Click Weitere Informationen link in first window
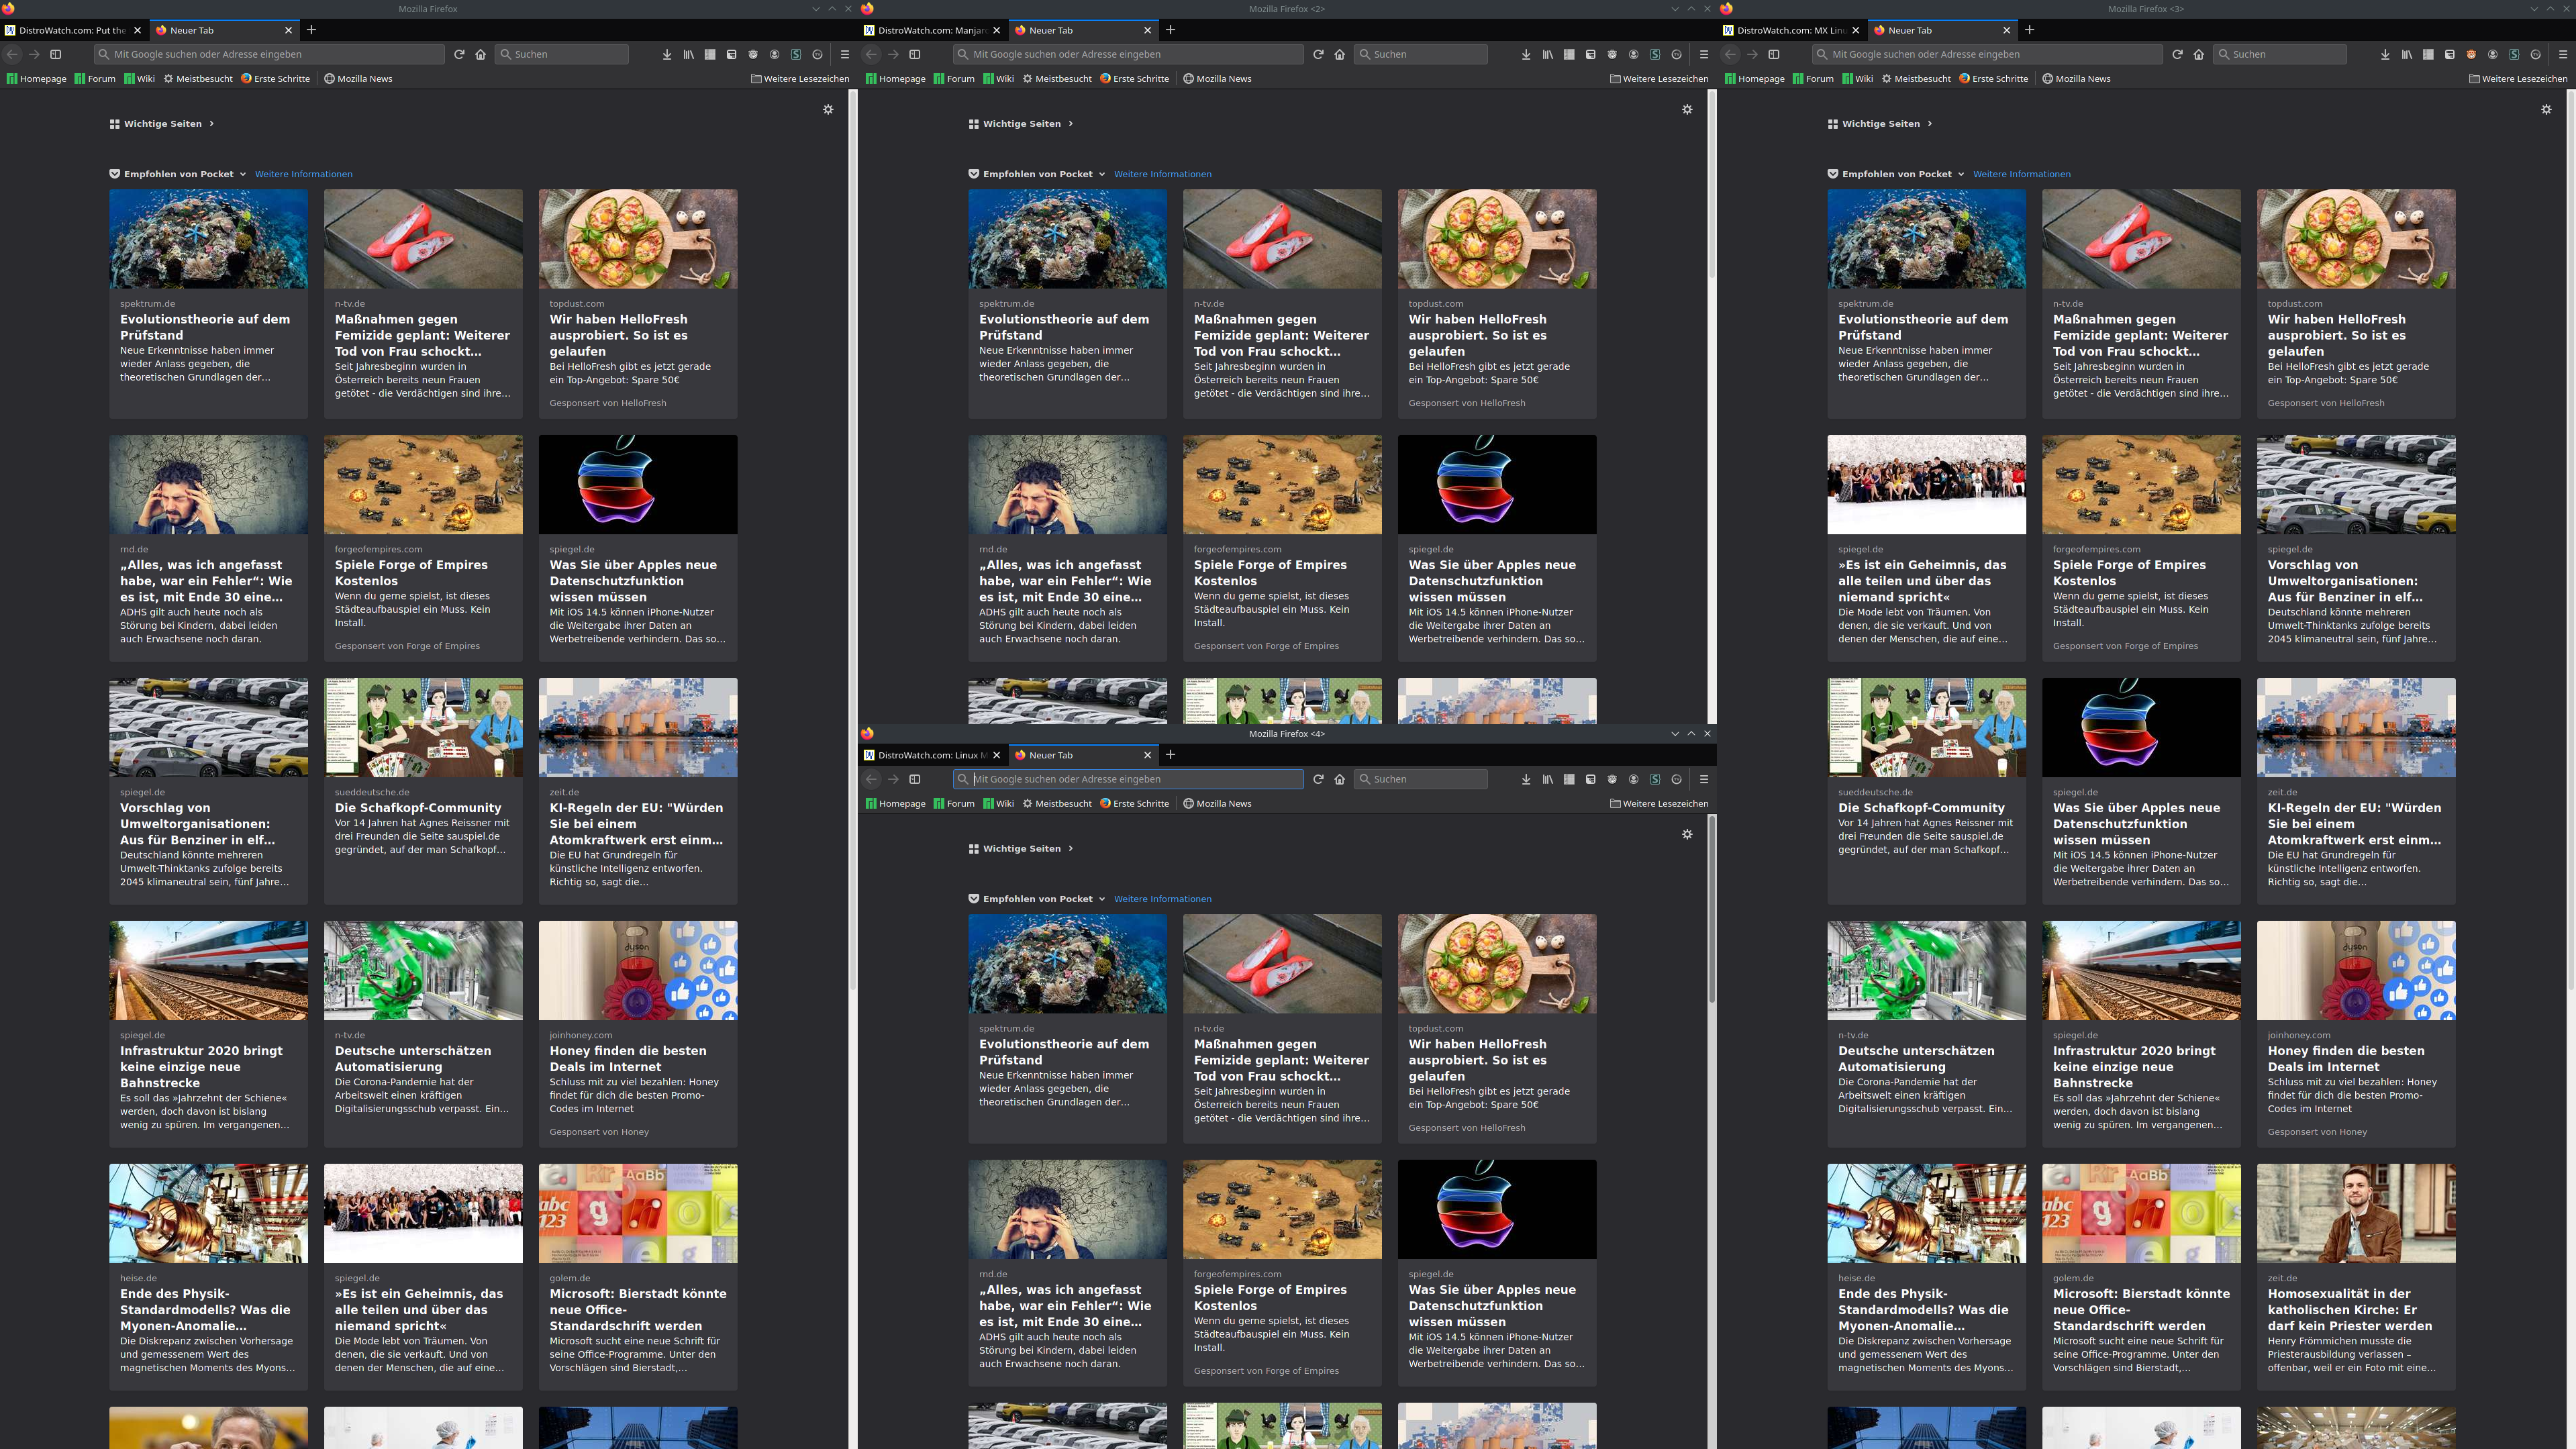Viewport: 2576px width, 1449px height. pos(304,174)
